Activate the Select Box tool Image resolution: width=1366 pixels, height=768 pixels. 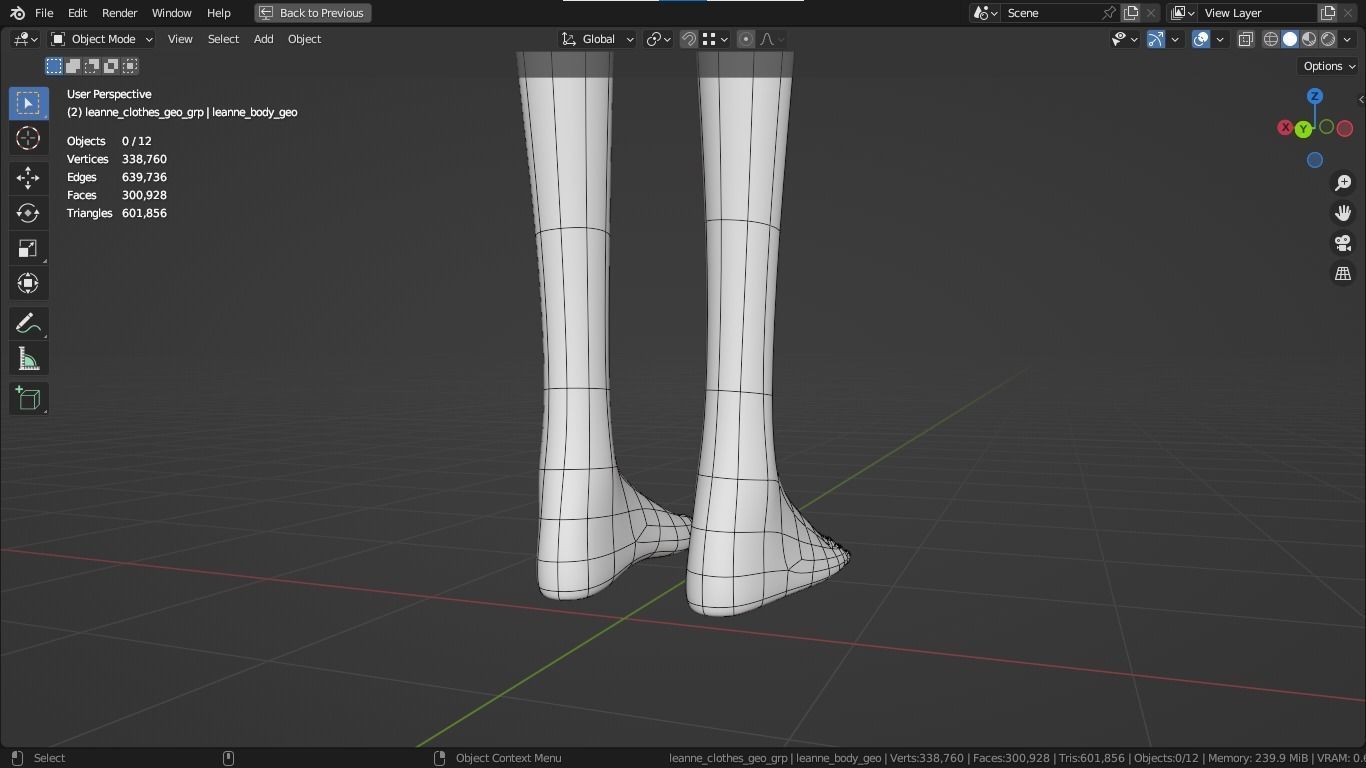click(28, 103)
